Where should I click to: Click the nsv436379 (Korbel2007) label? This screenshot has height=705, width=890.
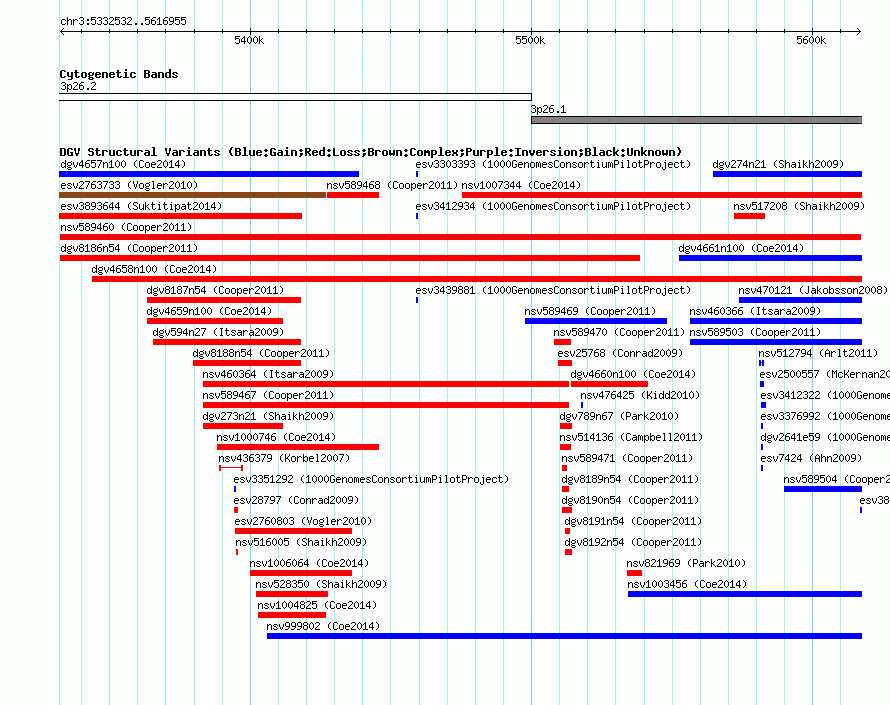[x=284, y=459]
